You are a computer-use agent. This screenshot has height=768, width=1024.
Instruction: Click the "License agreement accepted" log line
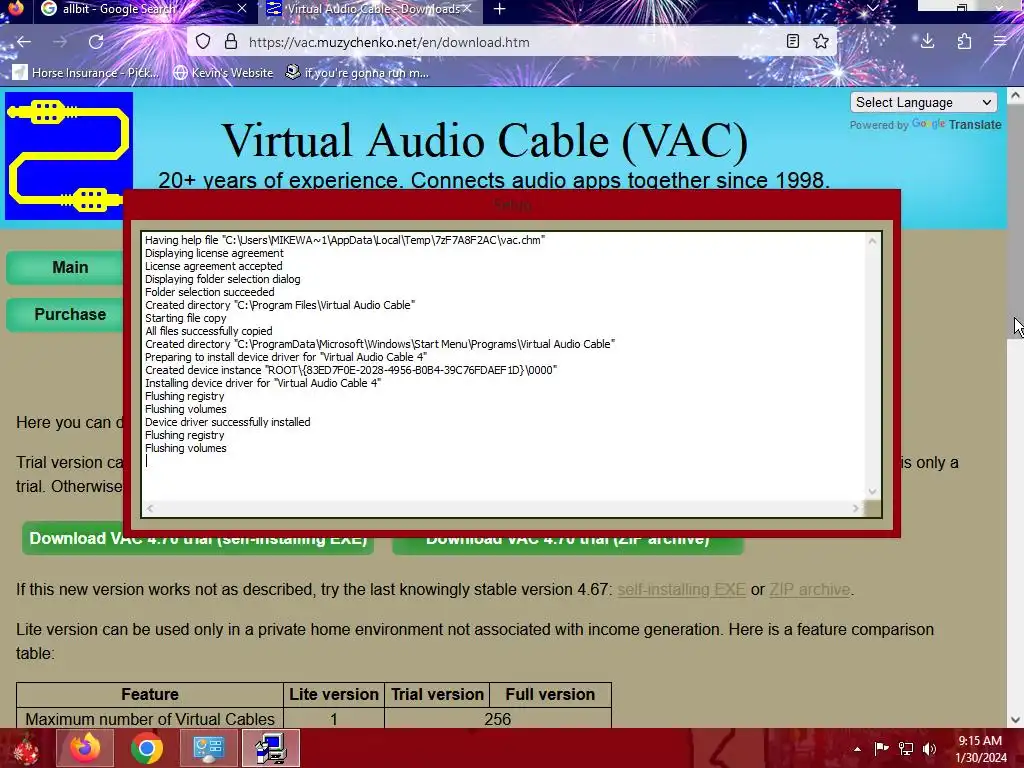pos(214,266)
